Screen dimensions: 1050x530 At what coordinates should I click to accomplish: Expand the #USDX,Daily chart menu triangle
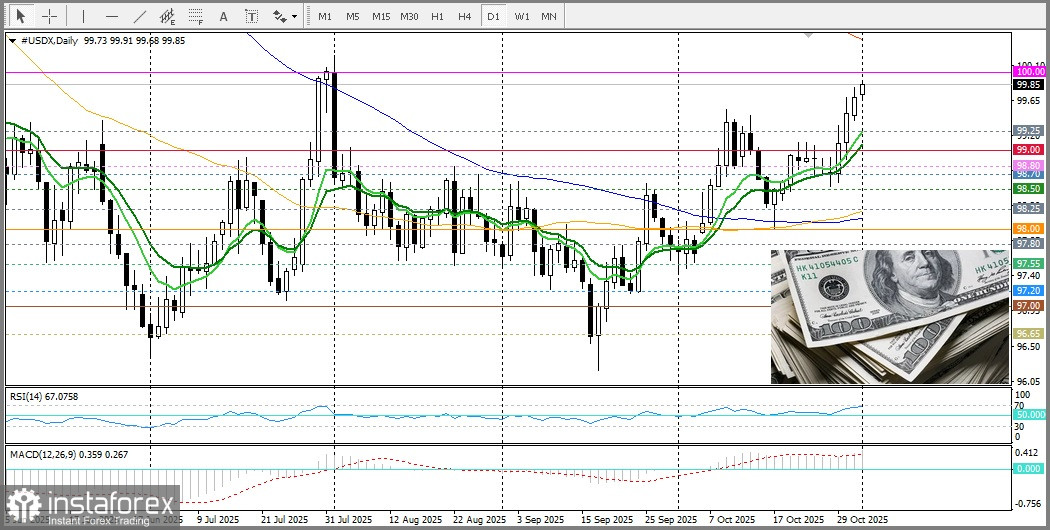click(x=13, y=41)
